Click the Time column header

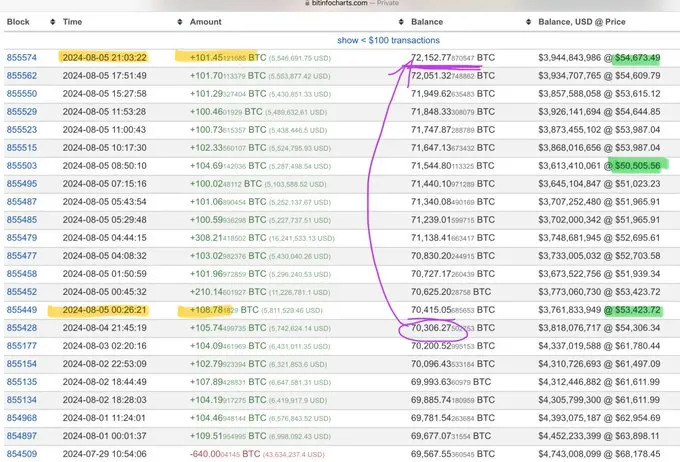[x=72, y=22]
